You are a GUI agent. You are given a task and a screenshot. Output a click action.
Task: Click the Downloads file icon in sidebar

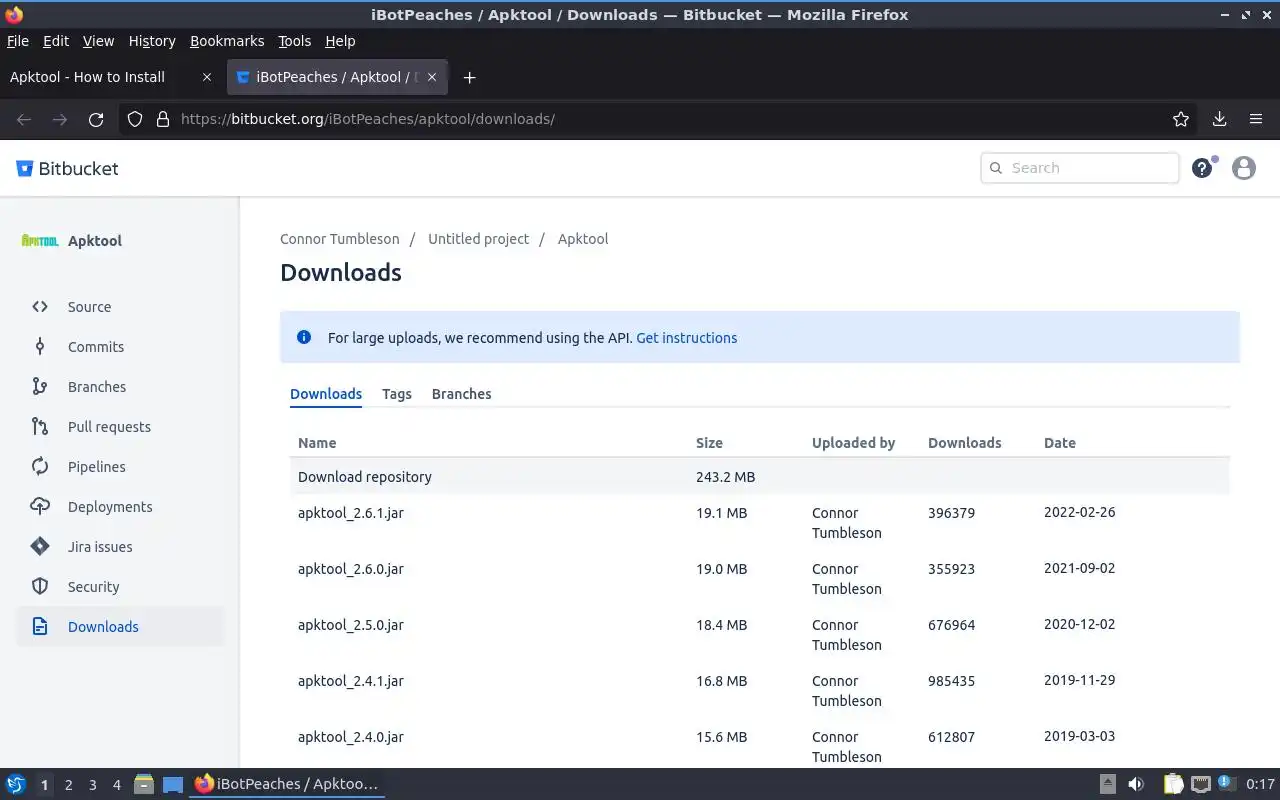pyautogui.click(x=40, y=627)
